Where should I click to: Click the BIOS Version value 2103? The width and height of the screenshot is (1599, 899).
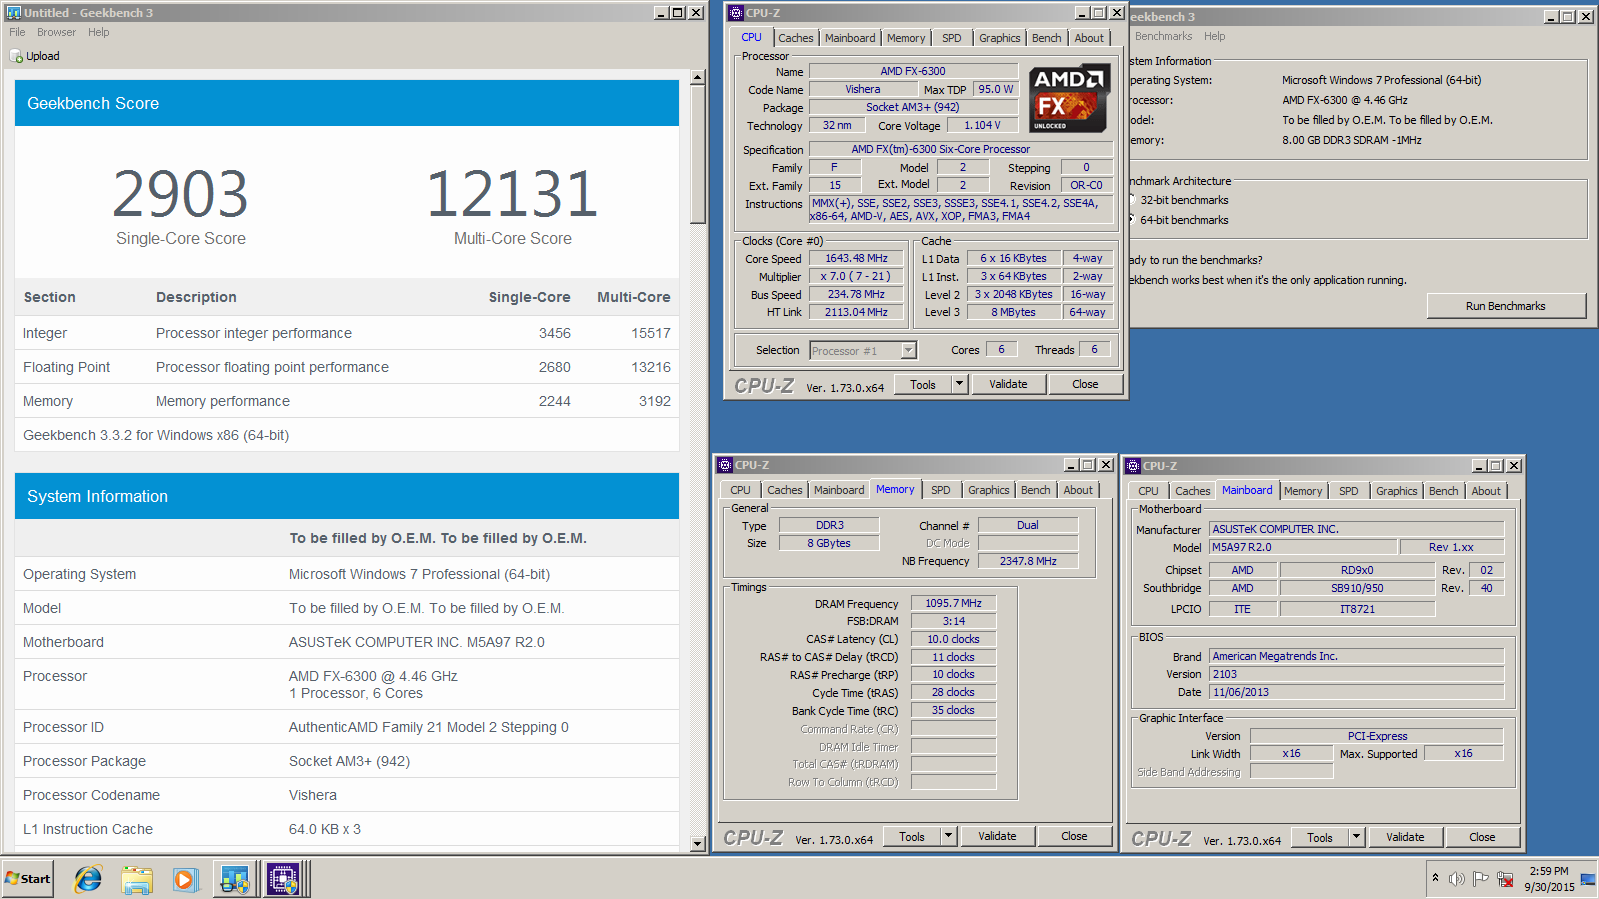(x=1356, y=674)
